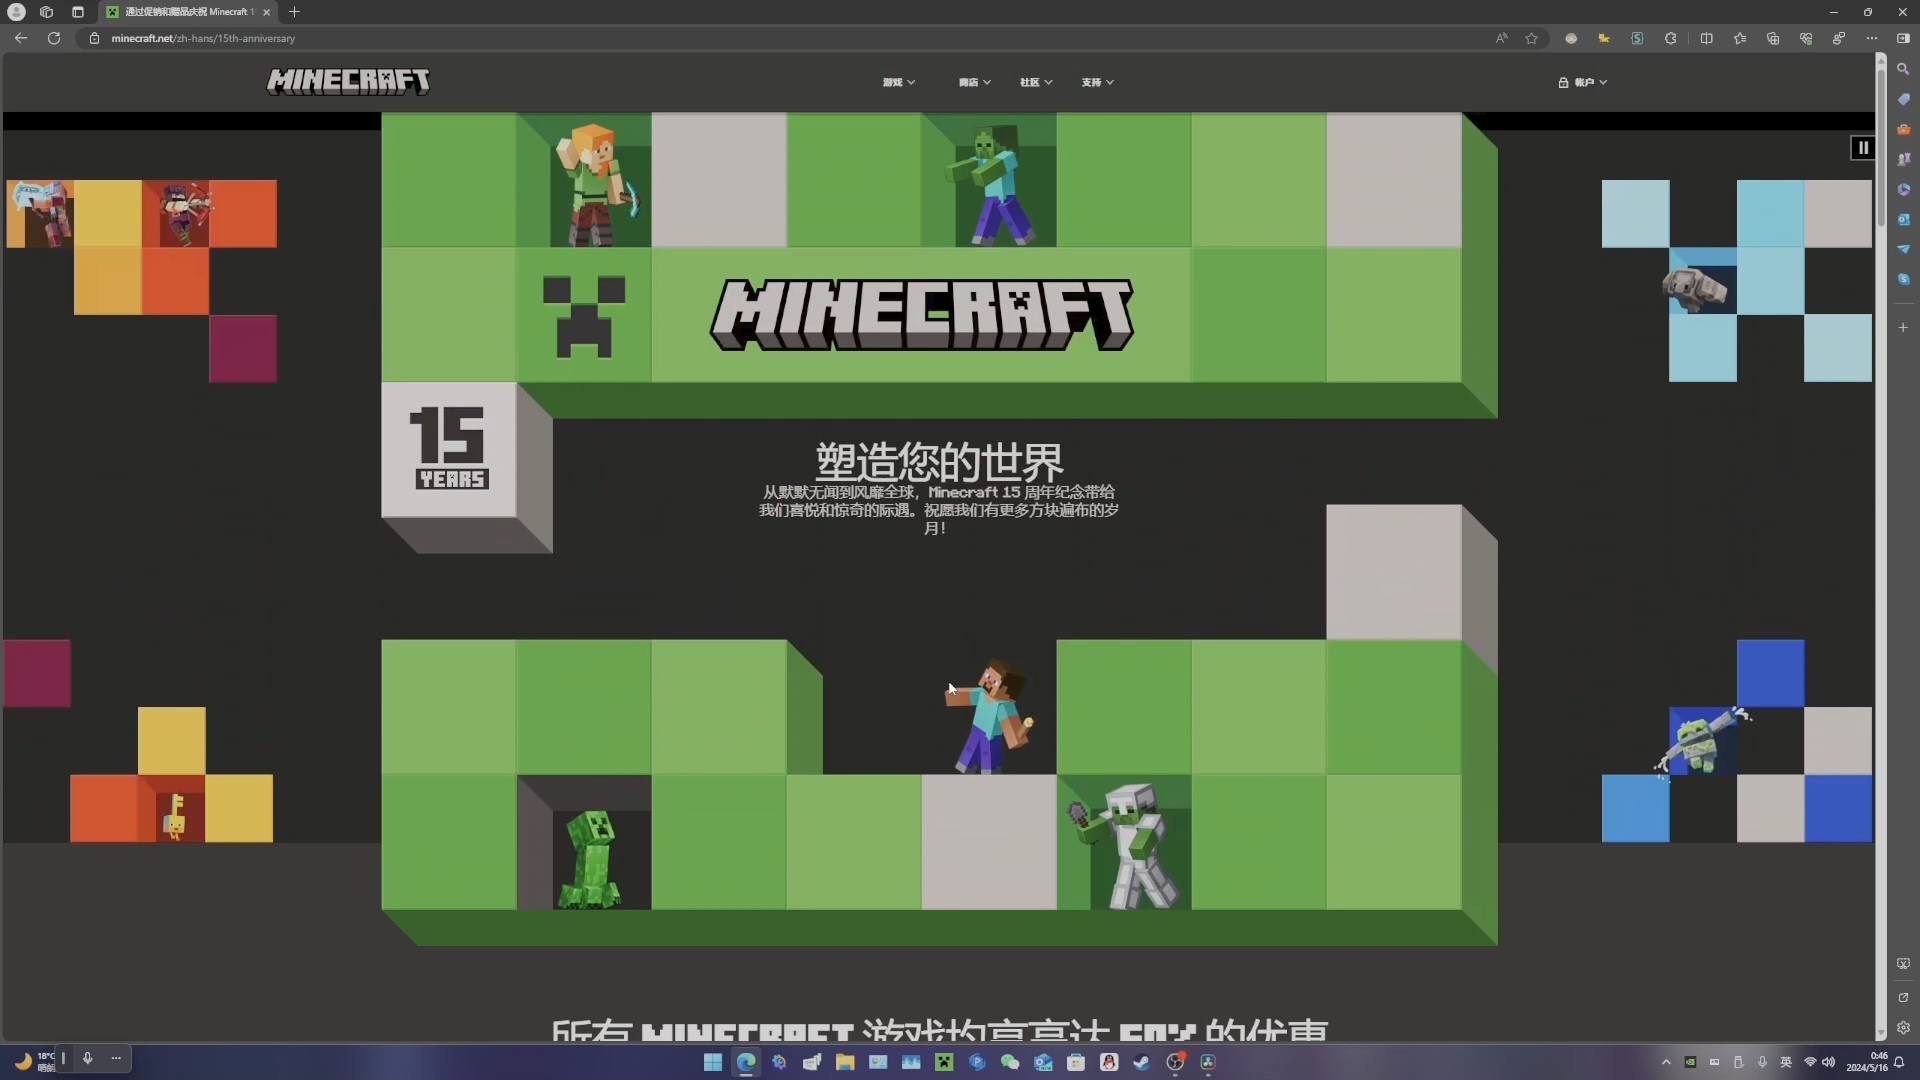
Task: Open the yellow cat extension icon
Action: (x=1604, y=38)
